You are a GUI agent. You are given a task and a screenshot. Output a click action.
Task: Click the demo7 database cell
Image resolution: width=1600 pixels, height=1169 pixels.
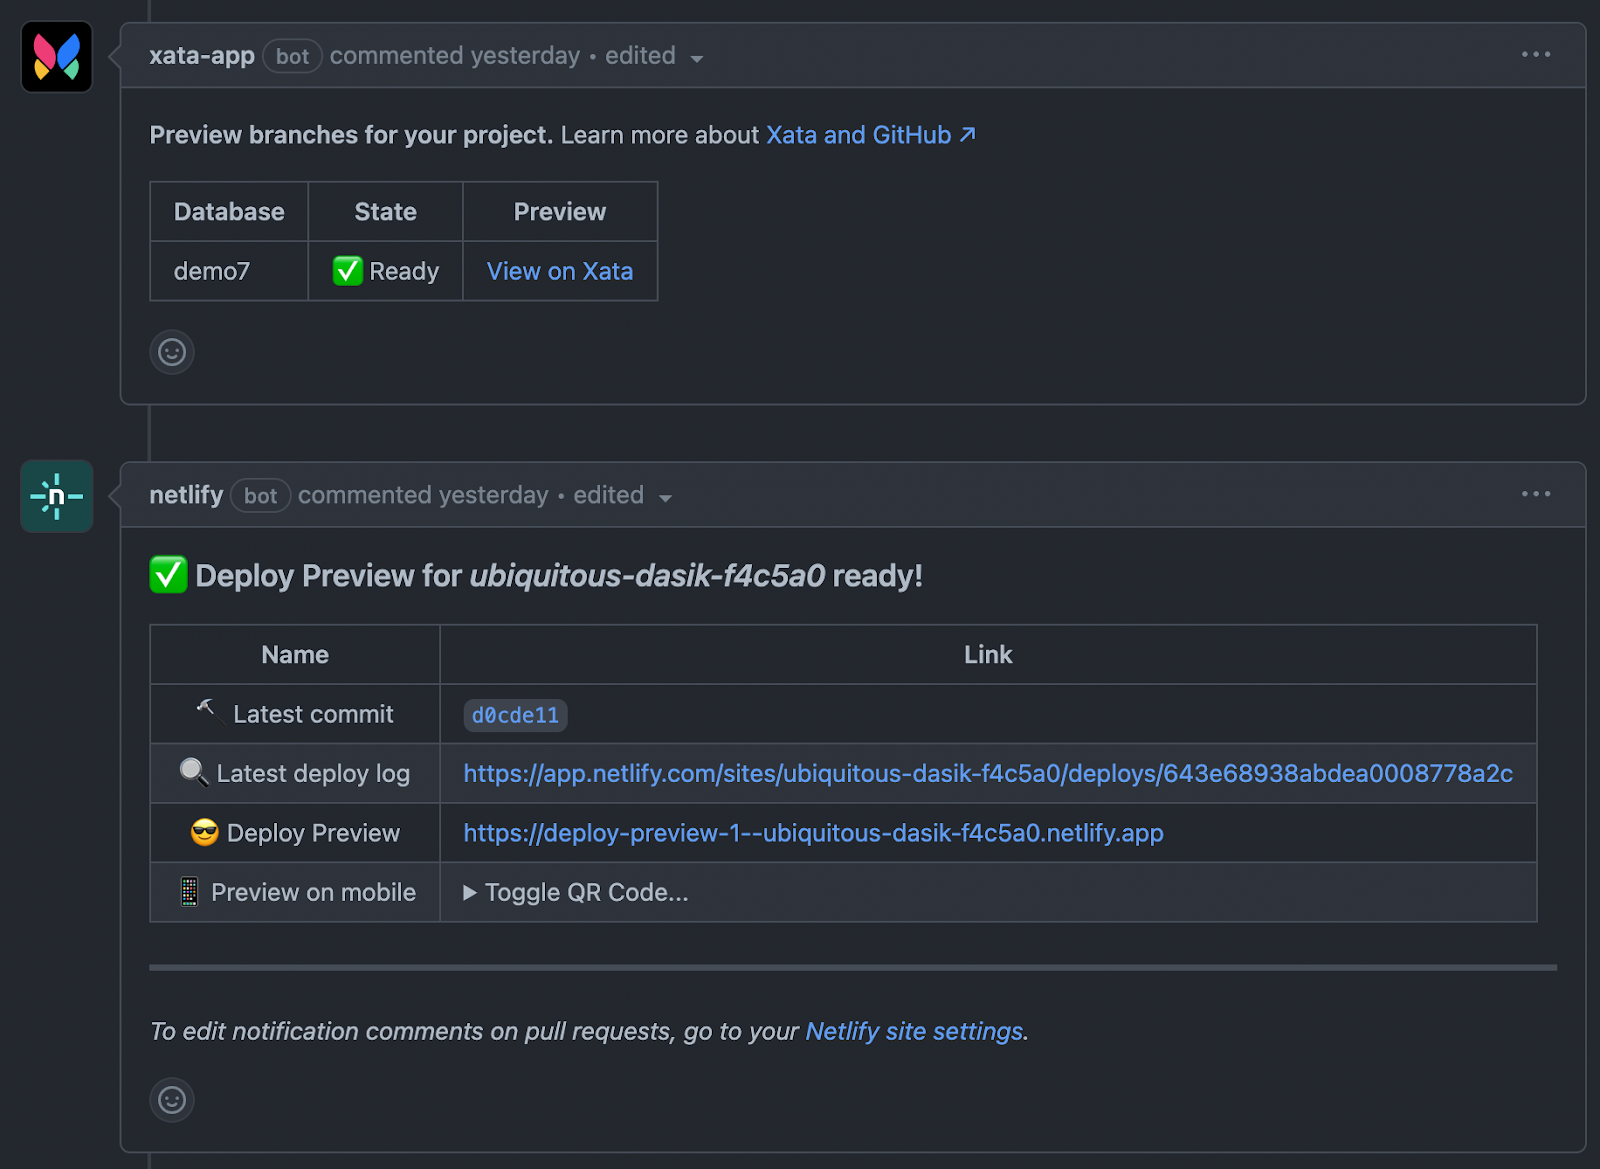click(x=229, y=271)
